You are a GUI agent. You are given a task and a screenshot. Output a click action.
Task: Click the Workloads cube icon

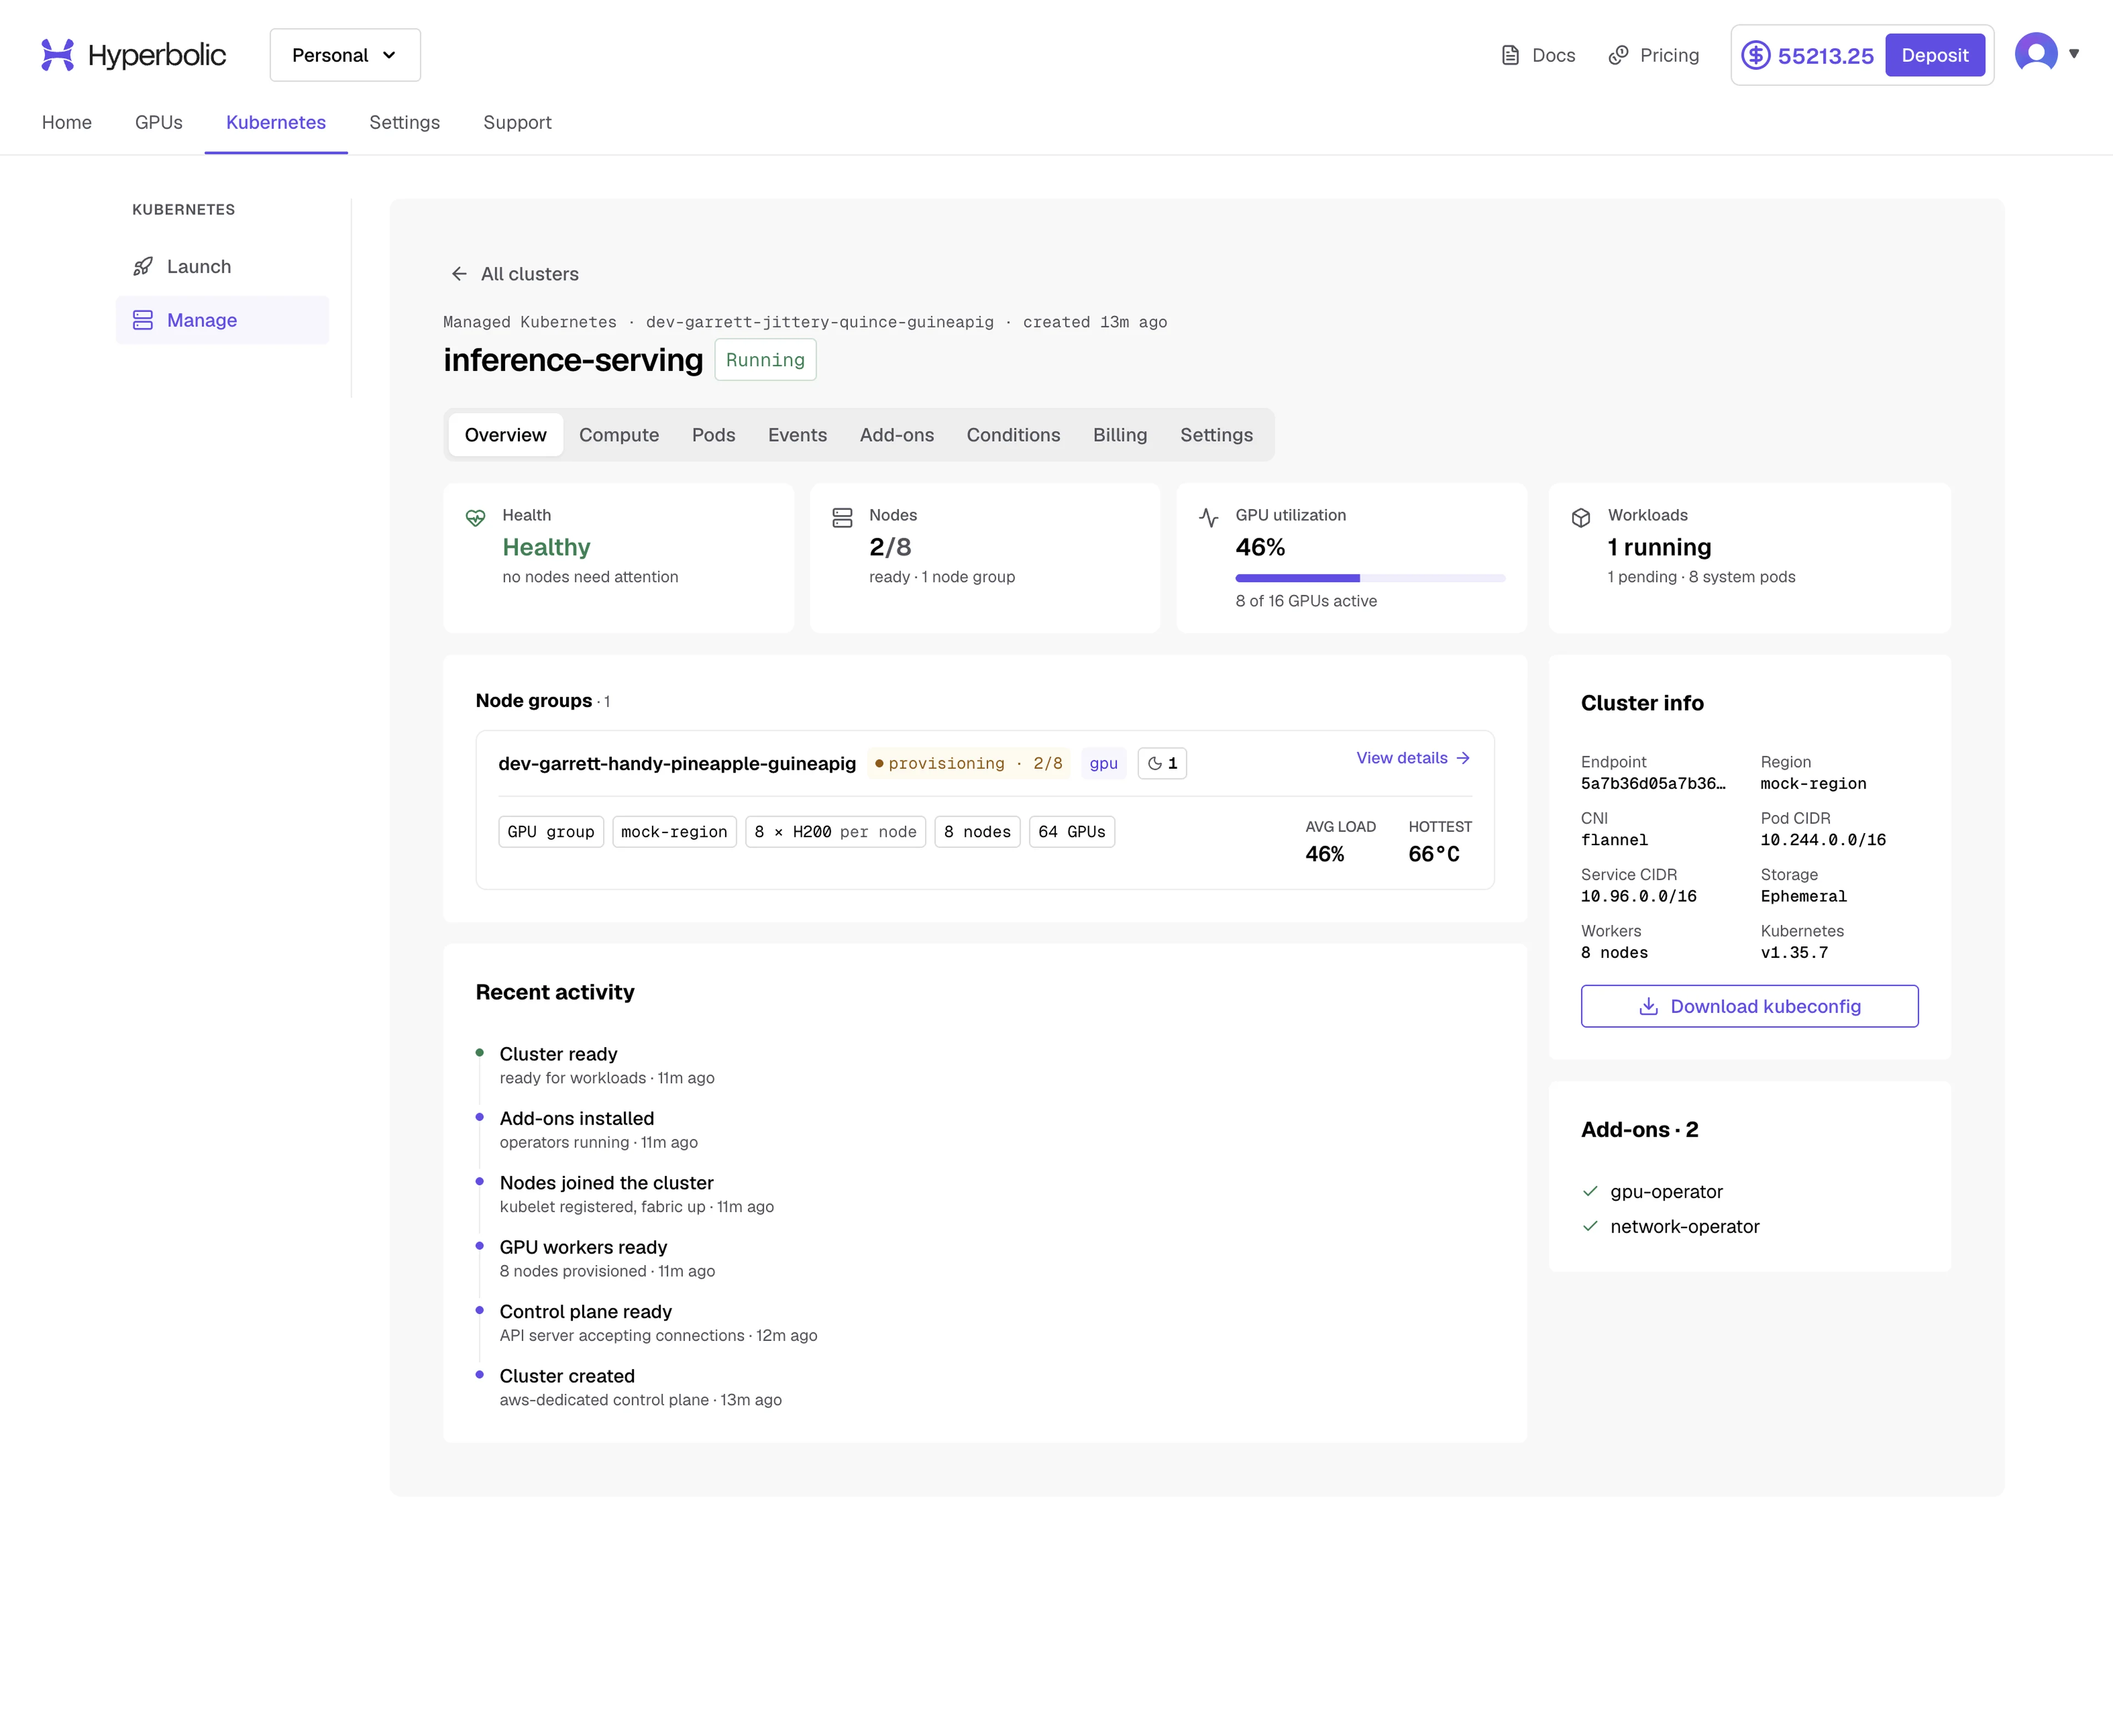1581,518
